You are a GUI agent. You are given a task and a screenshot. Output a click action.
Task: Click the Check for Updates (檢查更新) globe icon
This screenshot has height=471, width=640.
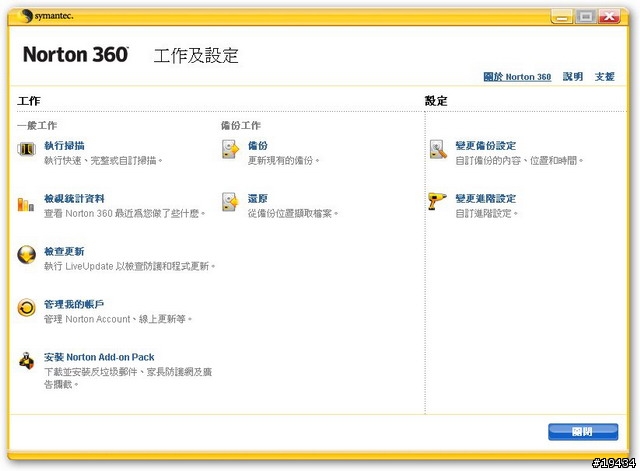coord(27,255)
